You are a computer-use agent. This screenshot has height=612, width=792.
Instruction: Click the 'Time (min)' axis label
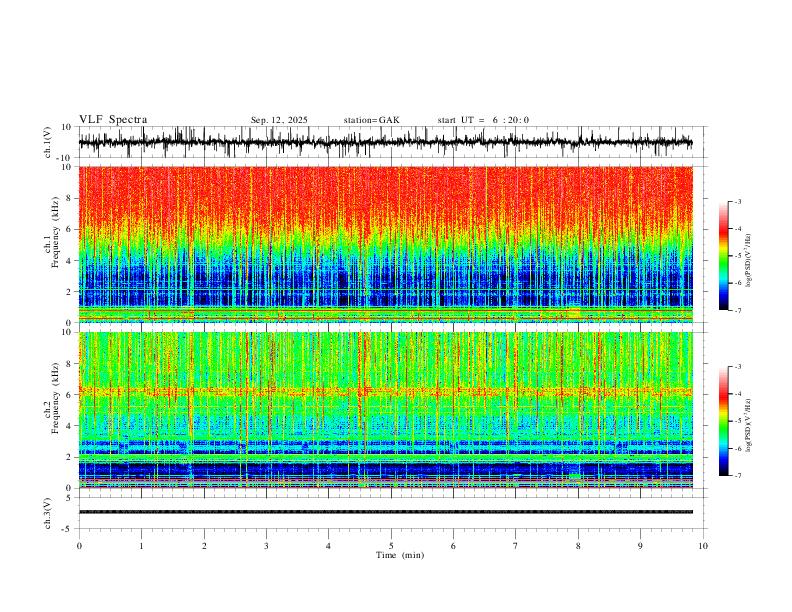[400, 555]
